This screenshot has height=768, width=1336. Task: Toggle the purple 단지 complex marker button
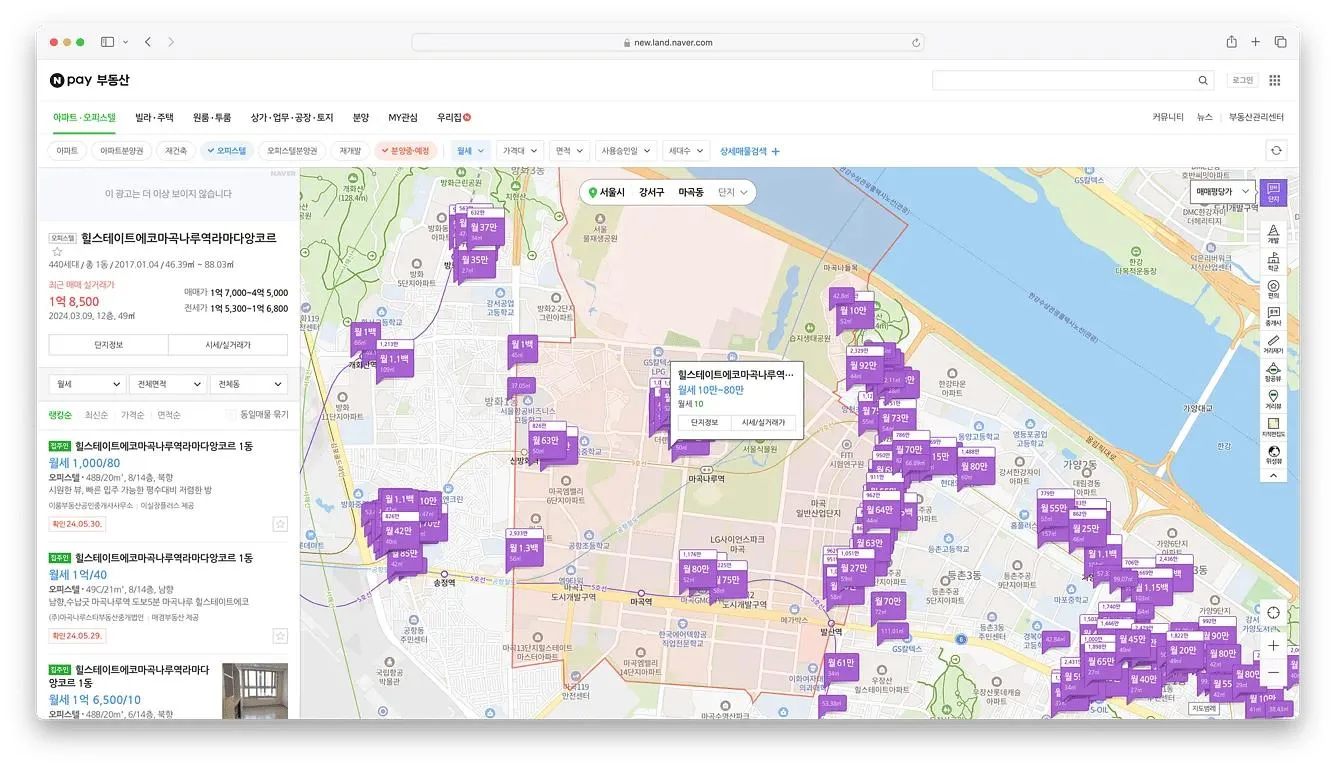pos(1273,192)
